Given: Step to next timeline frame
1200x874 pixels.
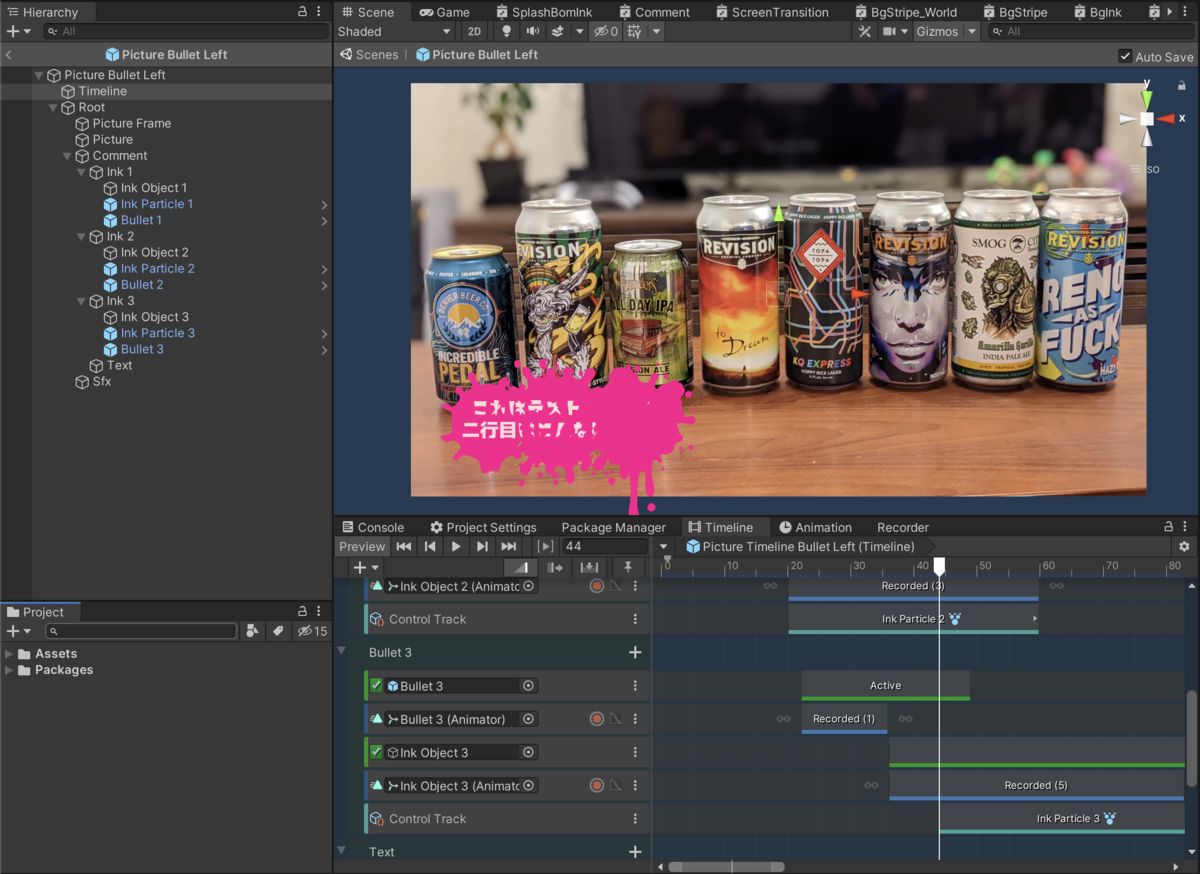Looking at the screenshot, I should (482, 546).
